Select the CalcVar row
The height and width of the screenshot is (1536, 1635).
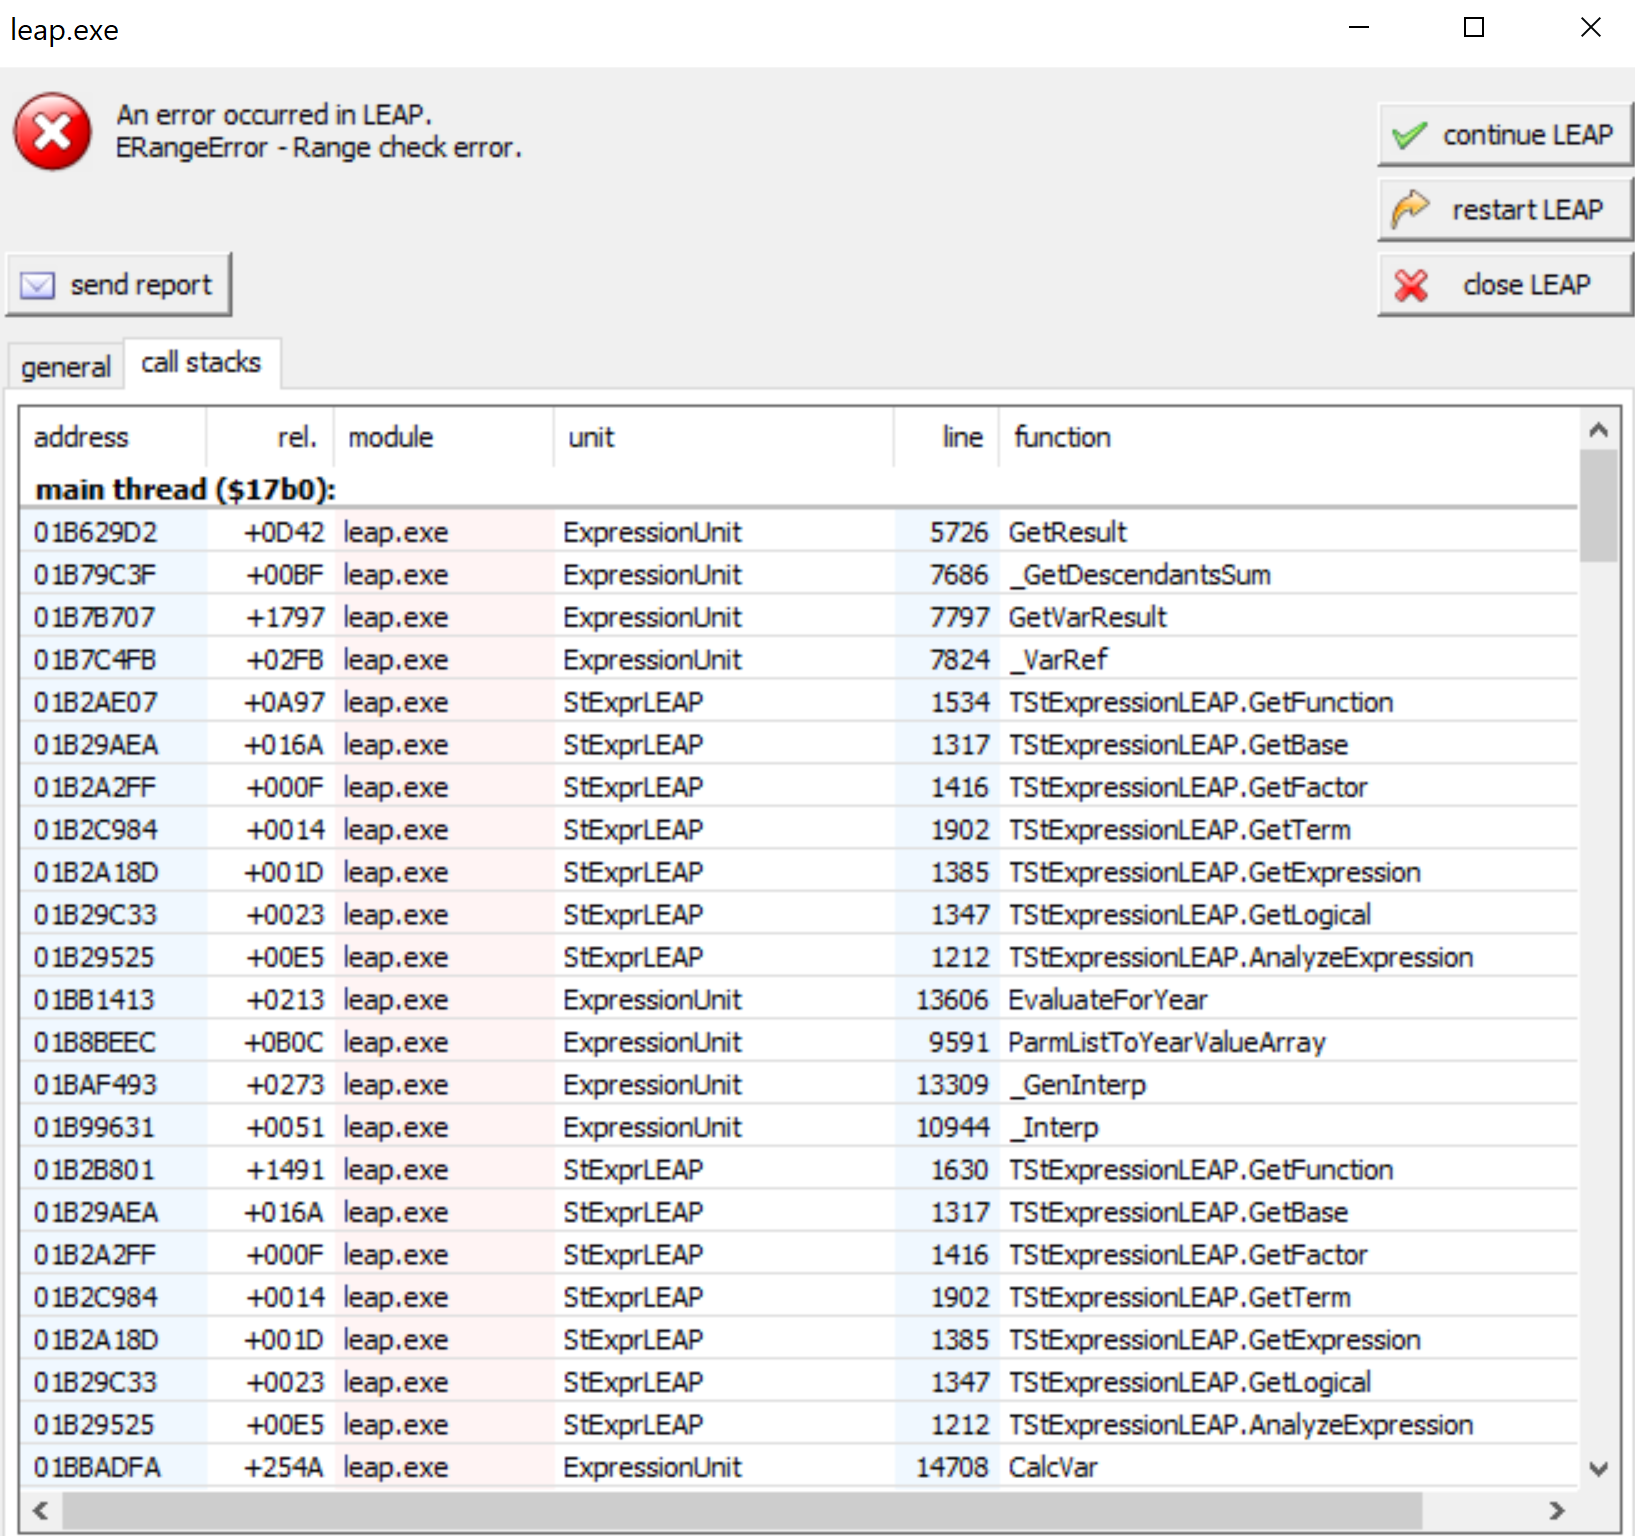(x=798, y=1467)
